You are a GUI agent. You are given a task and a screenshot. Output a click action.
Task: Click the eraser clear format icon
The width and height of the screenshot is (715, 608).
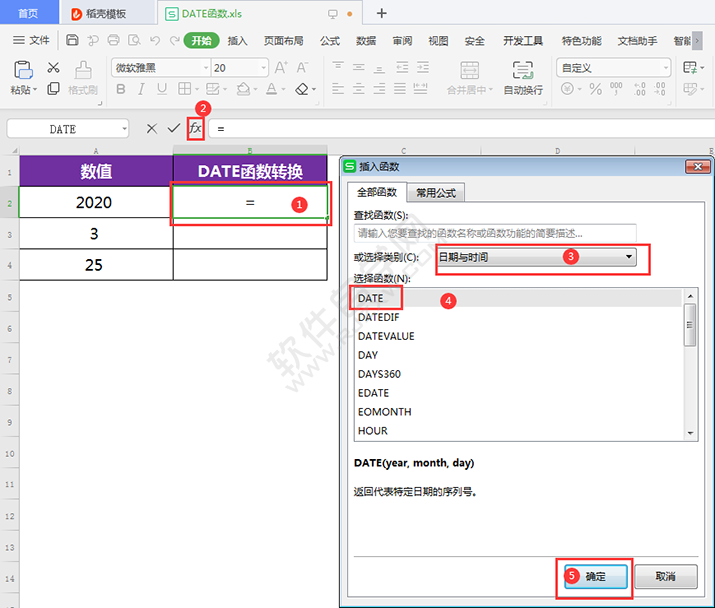click(x=301, y=89)
